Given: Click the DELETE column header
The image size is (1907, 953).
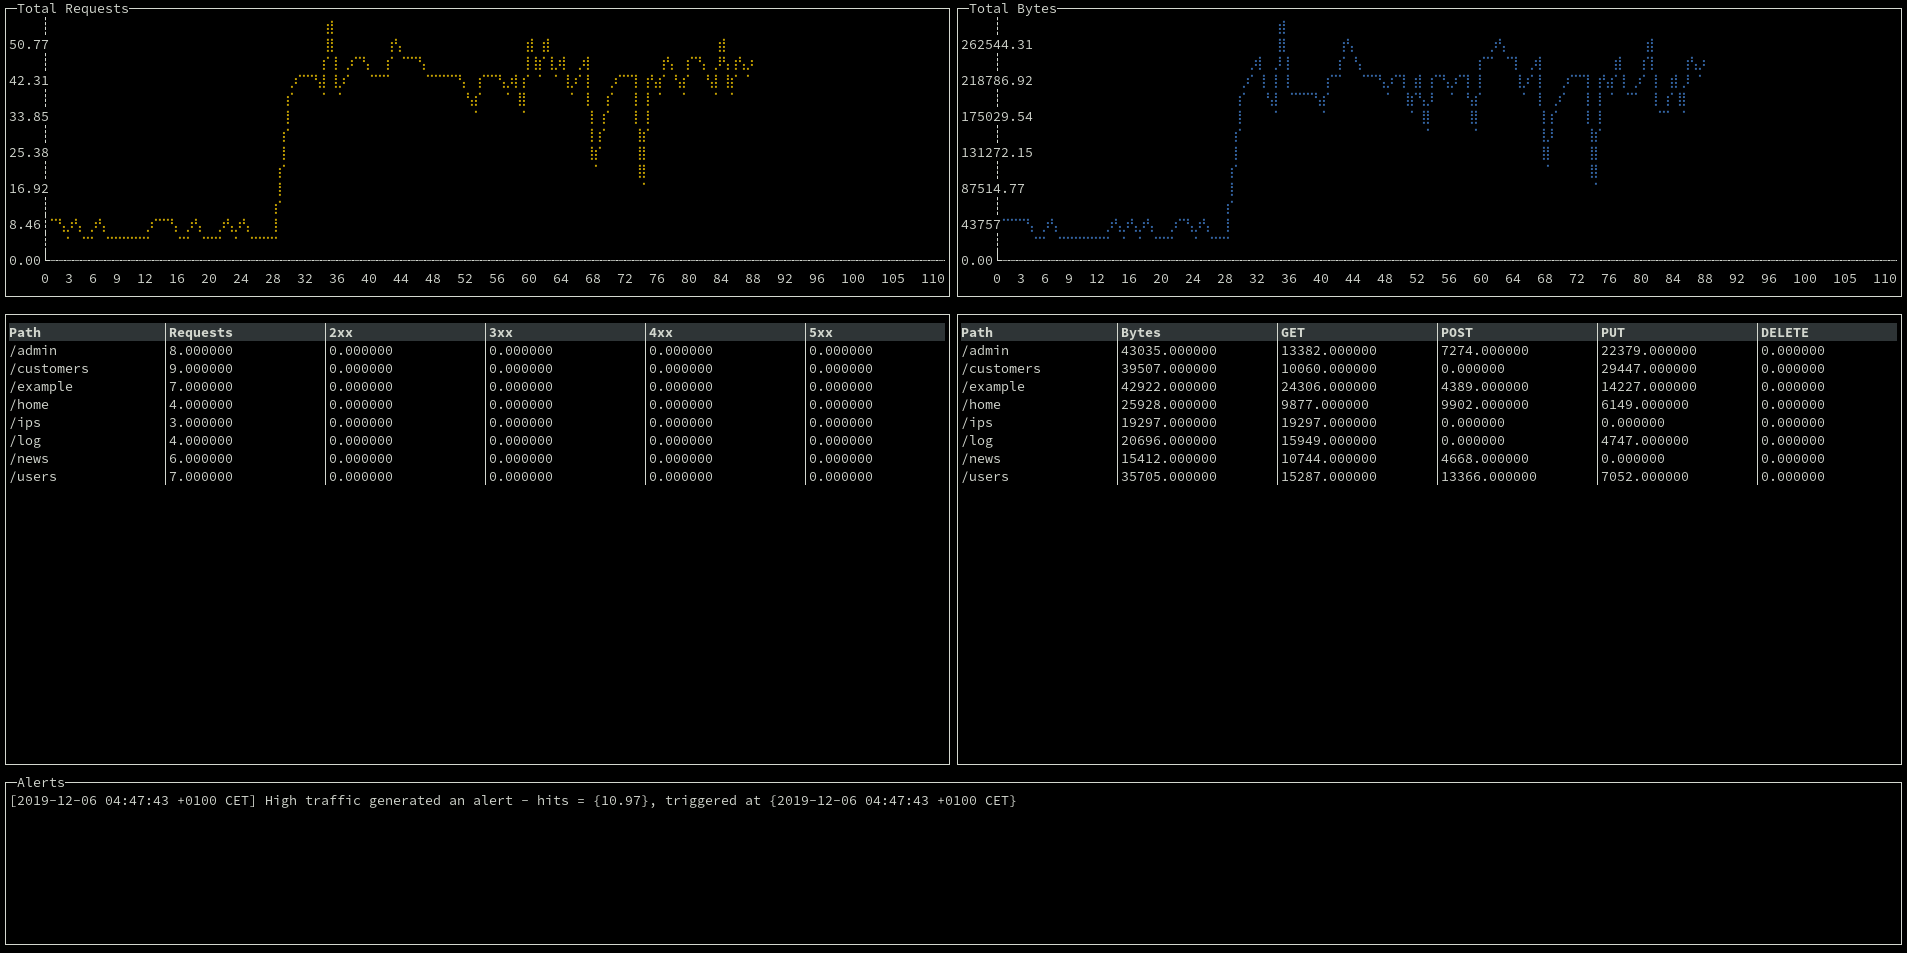Looking at the screenshot, I should (x=1785, y=332).
